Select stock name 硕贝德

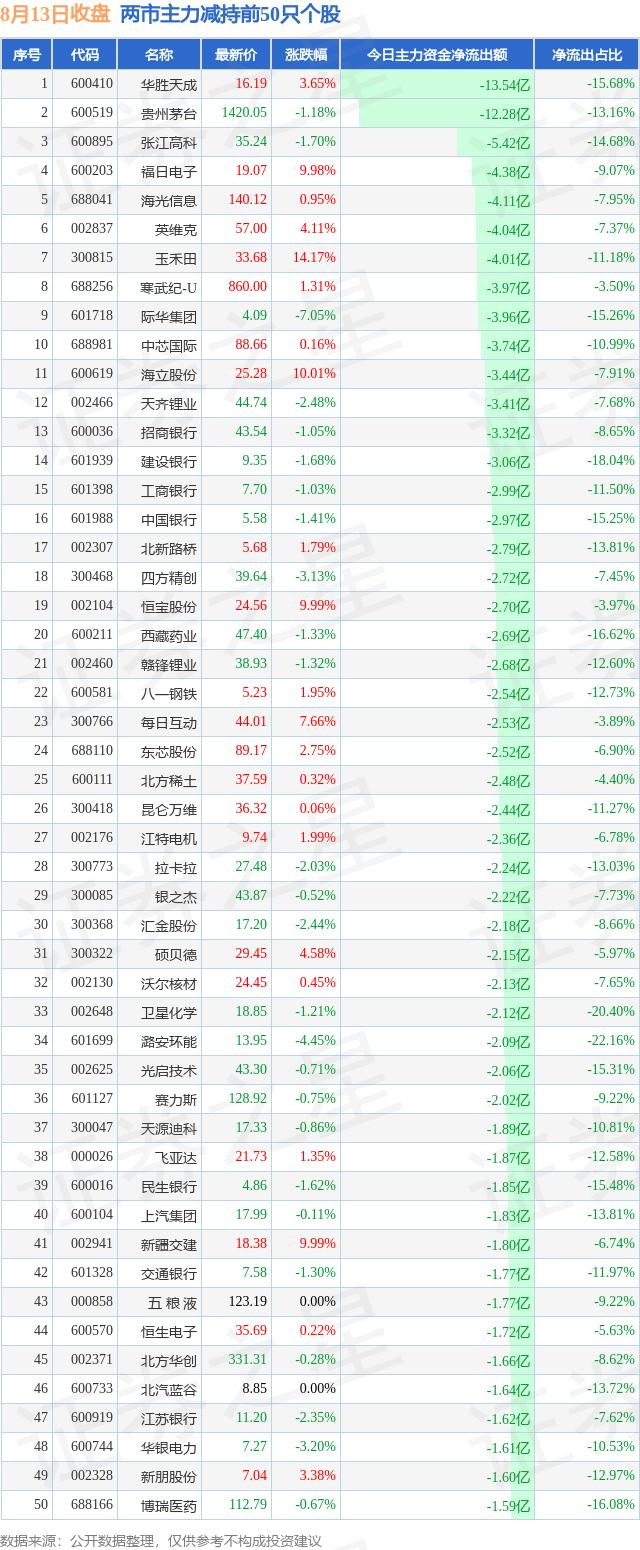pyautogui.click(x=176, y=954)
